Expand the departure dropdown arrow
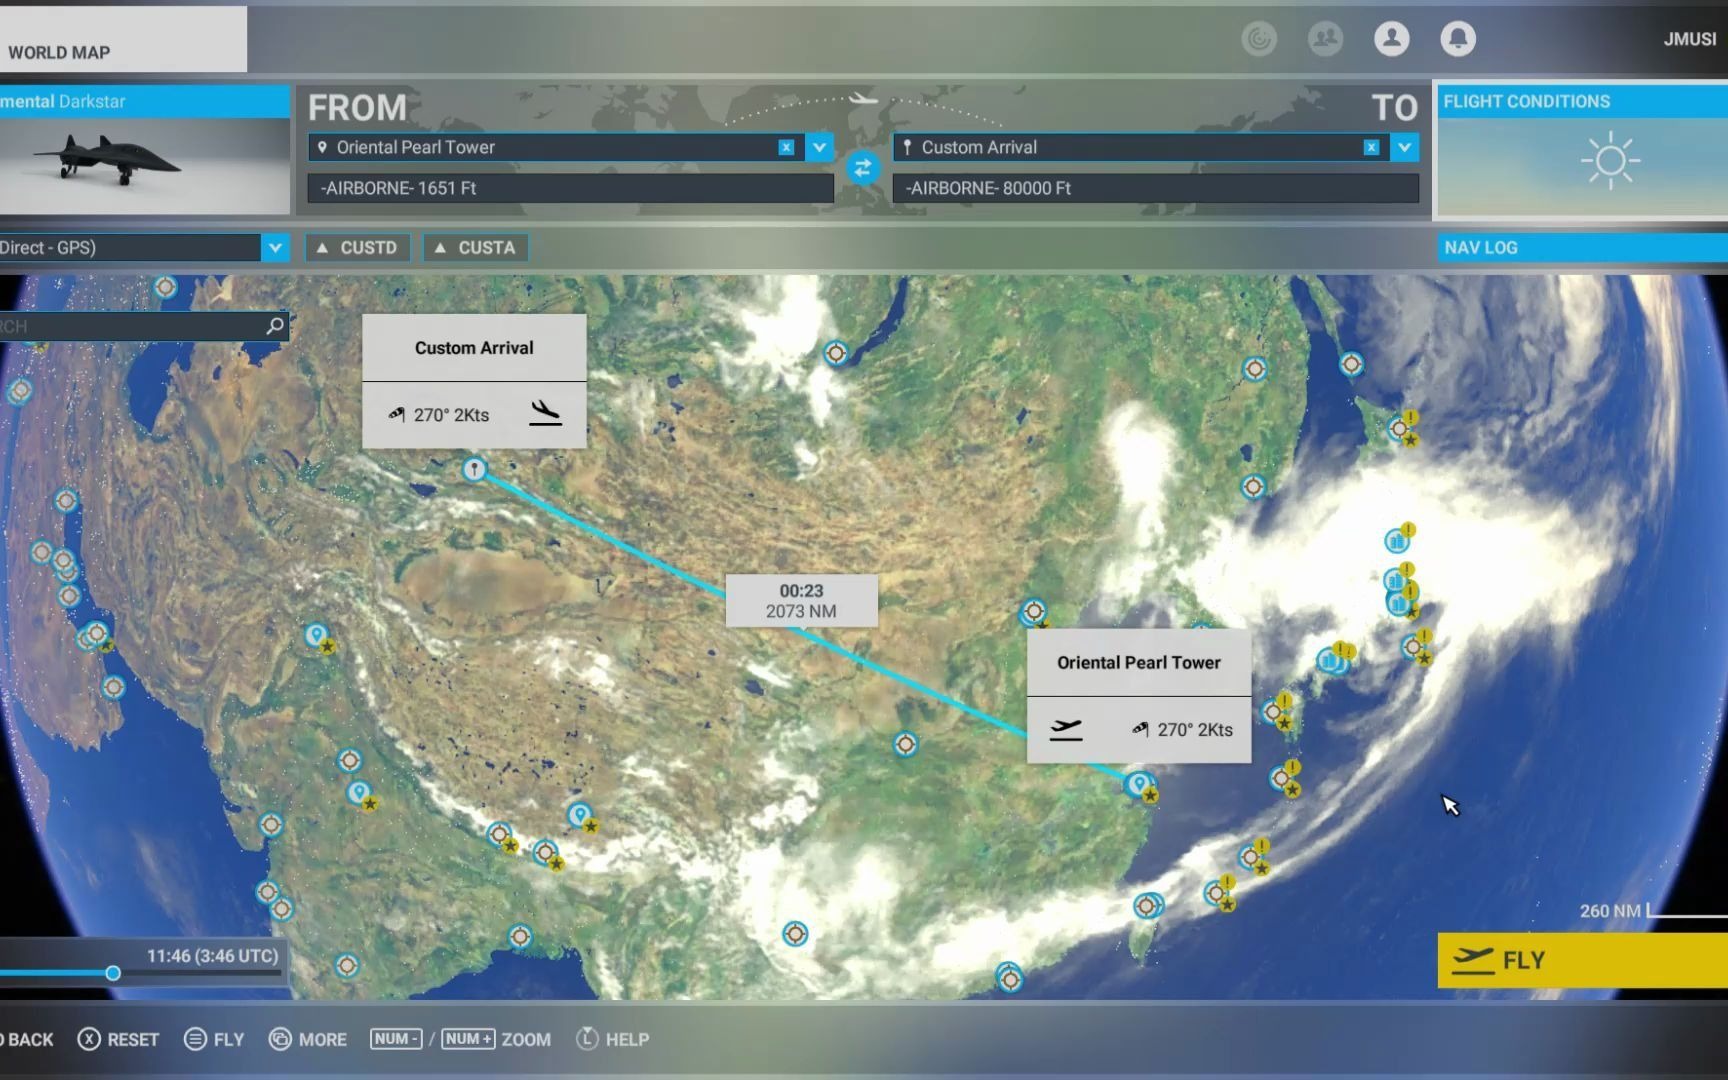1728x1080 pixels. point(819,147)
